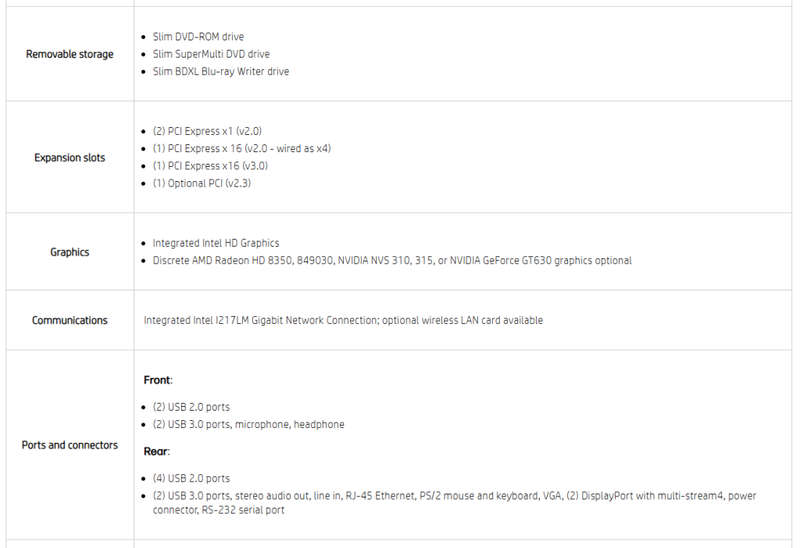Click Integrated Intel HD Graphics entry
The height and width of the screenshot is (548, 800).
pyautogui.click(x=216, y=243)
